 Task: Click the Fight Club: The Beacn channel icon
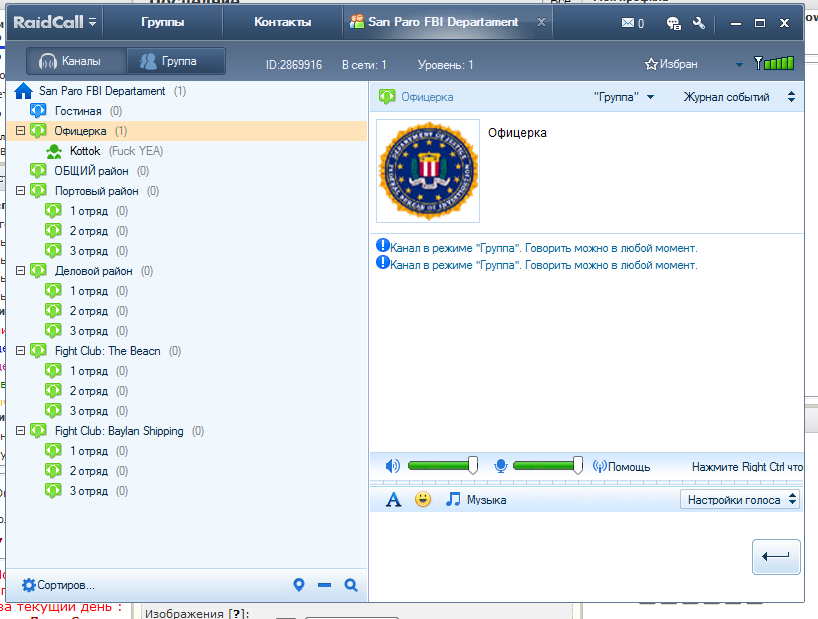(38, 350)
